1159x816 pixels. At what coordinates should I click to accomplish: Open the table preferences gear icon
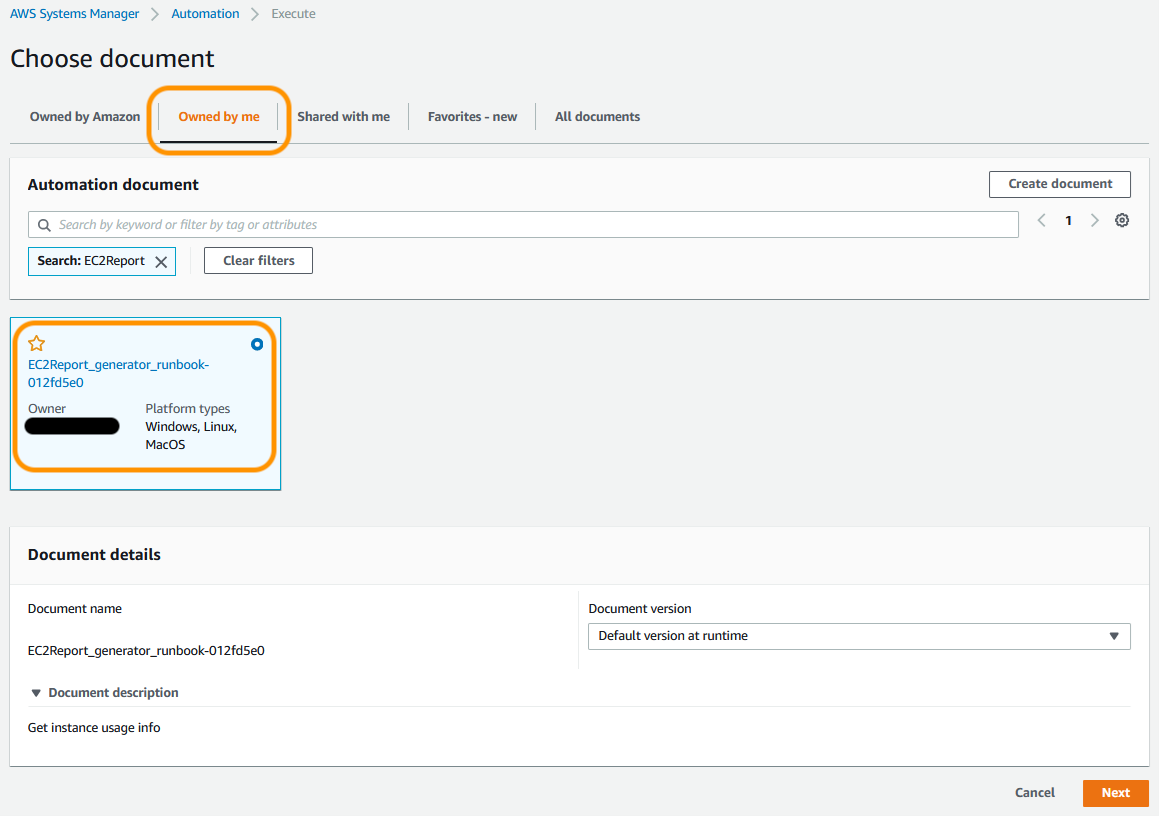[1121, 219]
